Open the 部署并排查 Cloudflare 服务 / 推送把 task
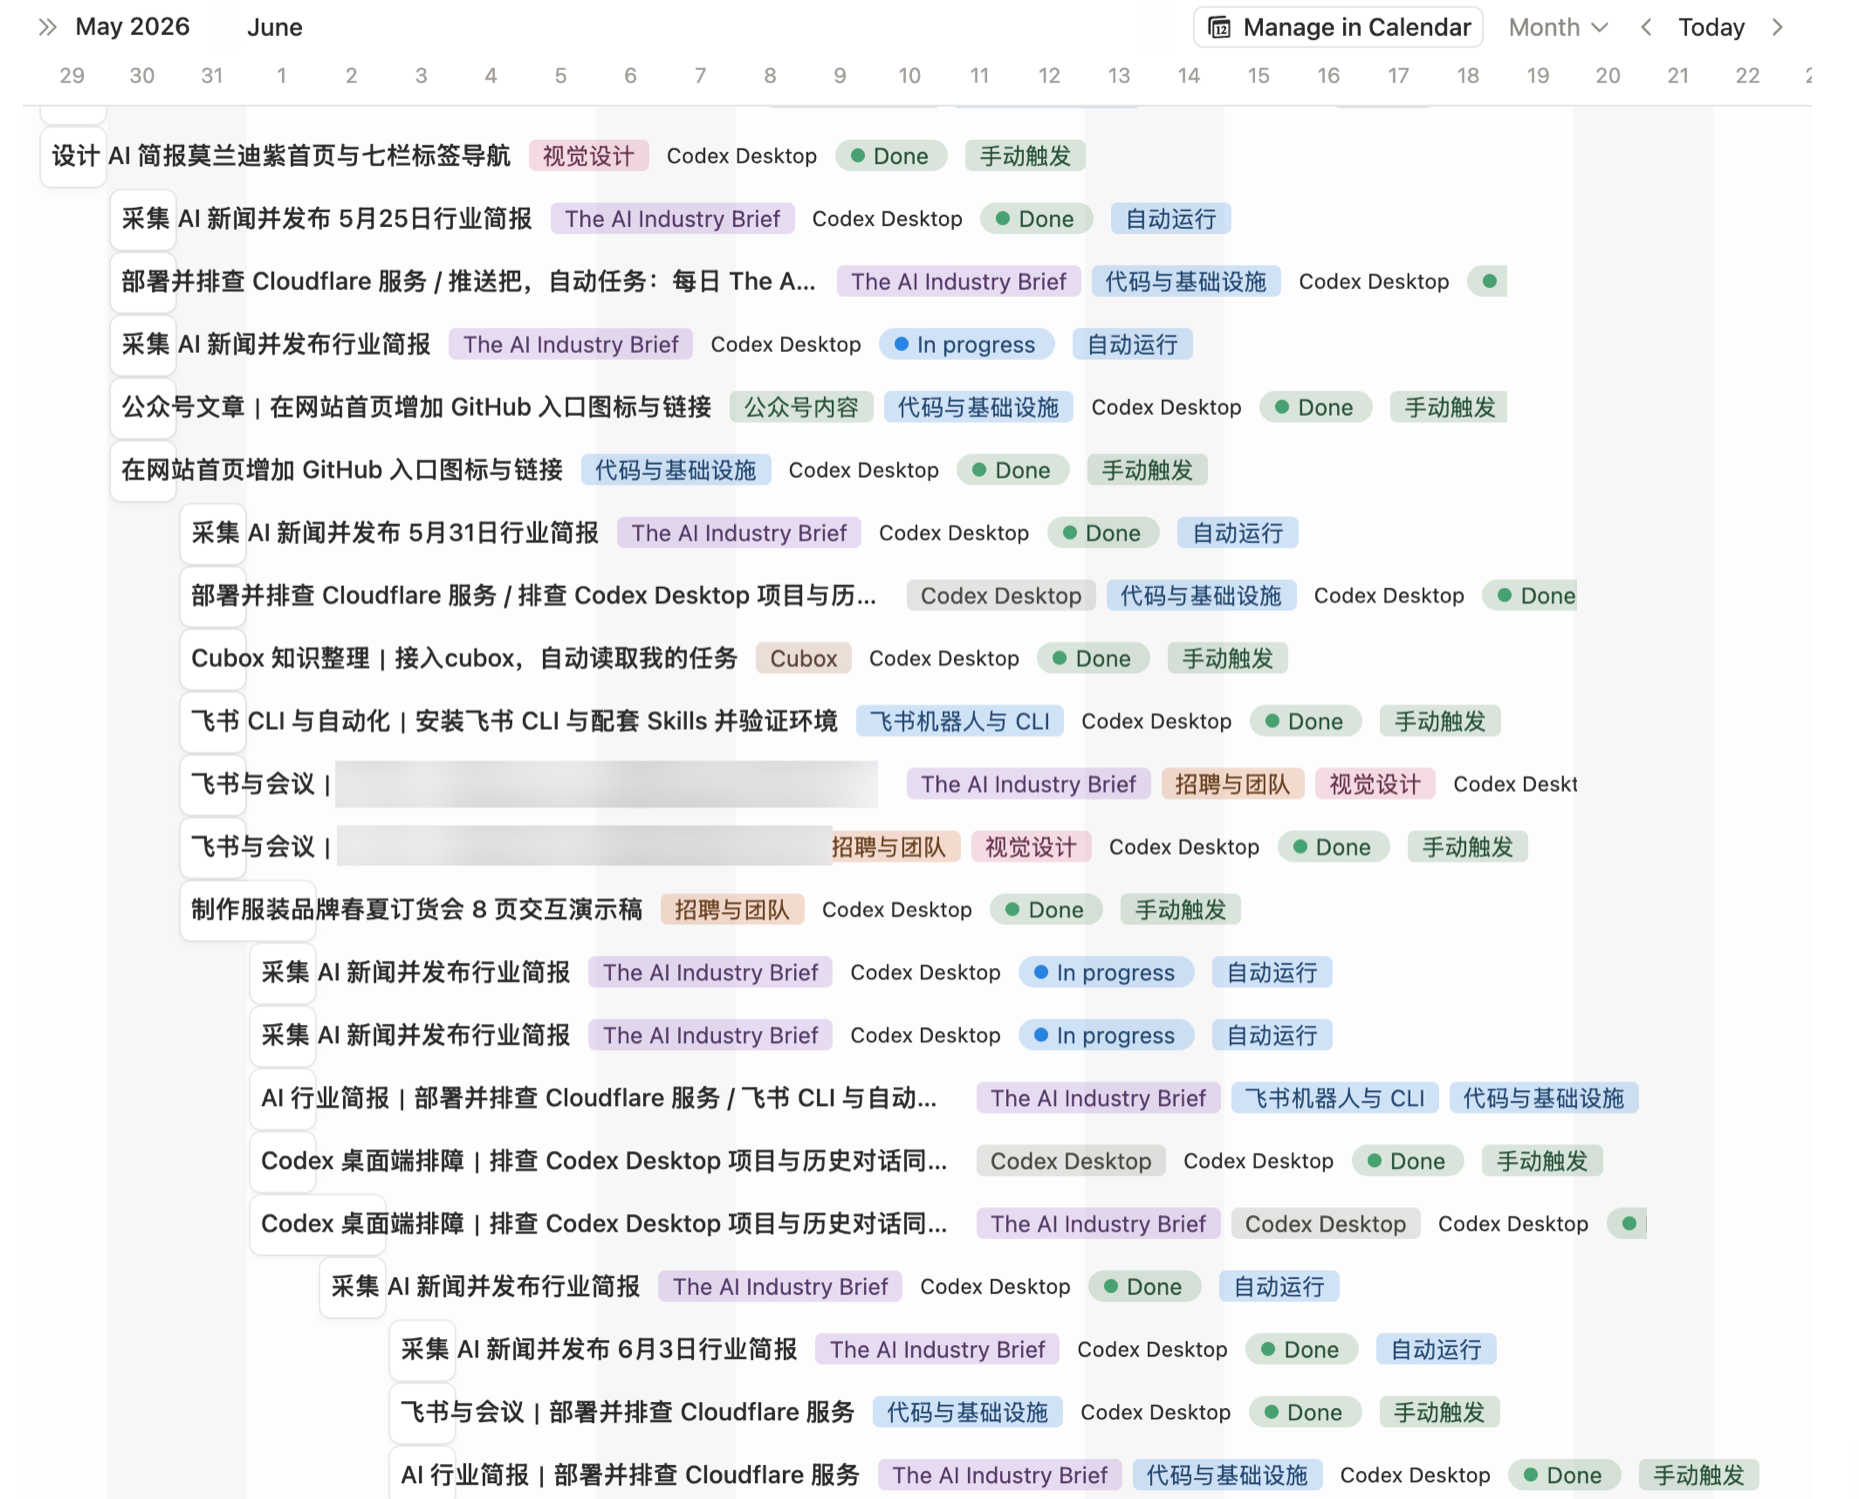Image resolution: width=1859 pixels, height=1499 pixels. coord(468,282)
